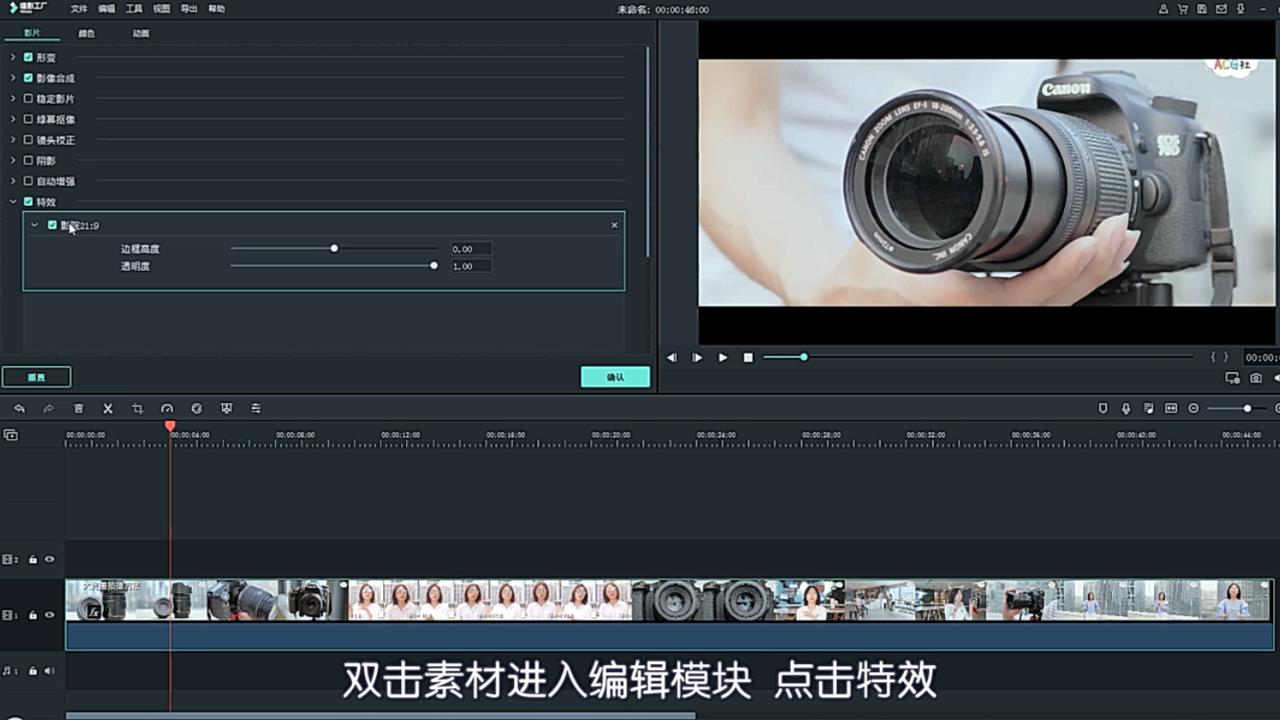
Task: Mute audio track 1 speaker icon
Action: 49,671
